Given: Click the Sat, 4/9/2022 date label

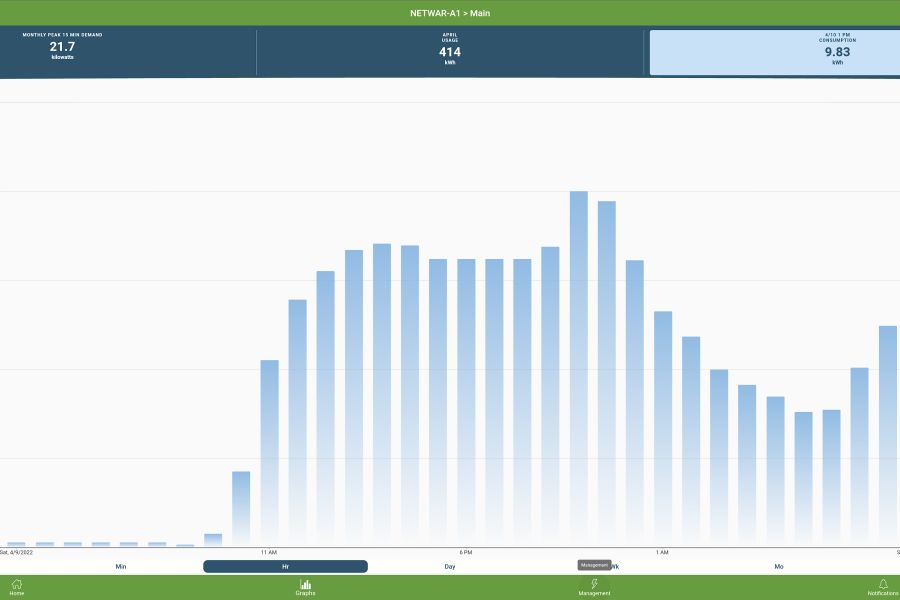Looking at the screenshot, I should tap(17, 552).
